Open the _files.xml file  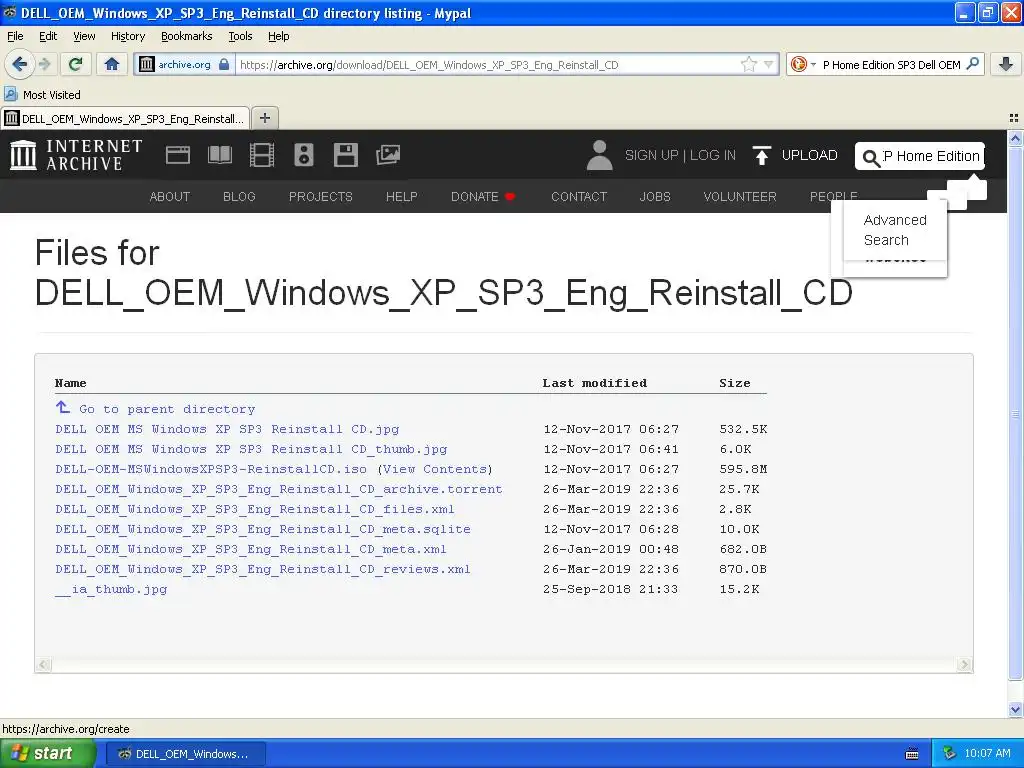(x=255, y=509)
